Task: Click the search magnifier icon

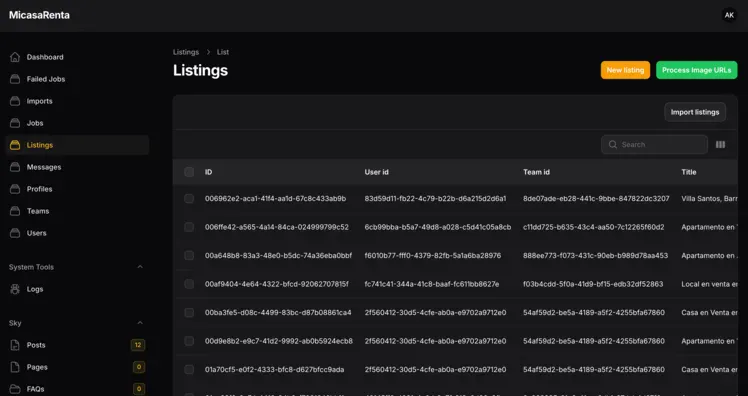Action: [613, 145]
